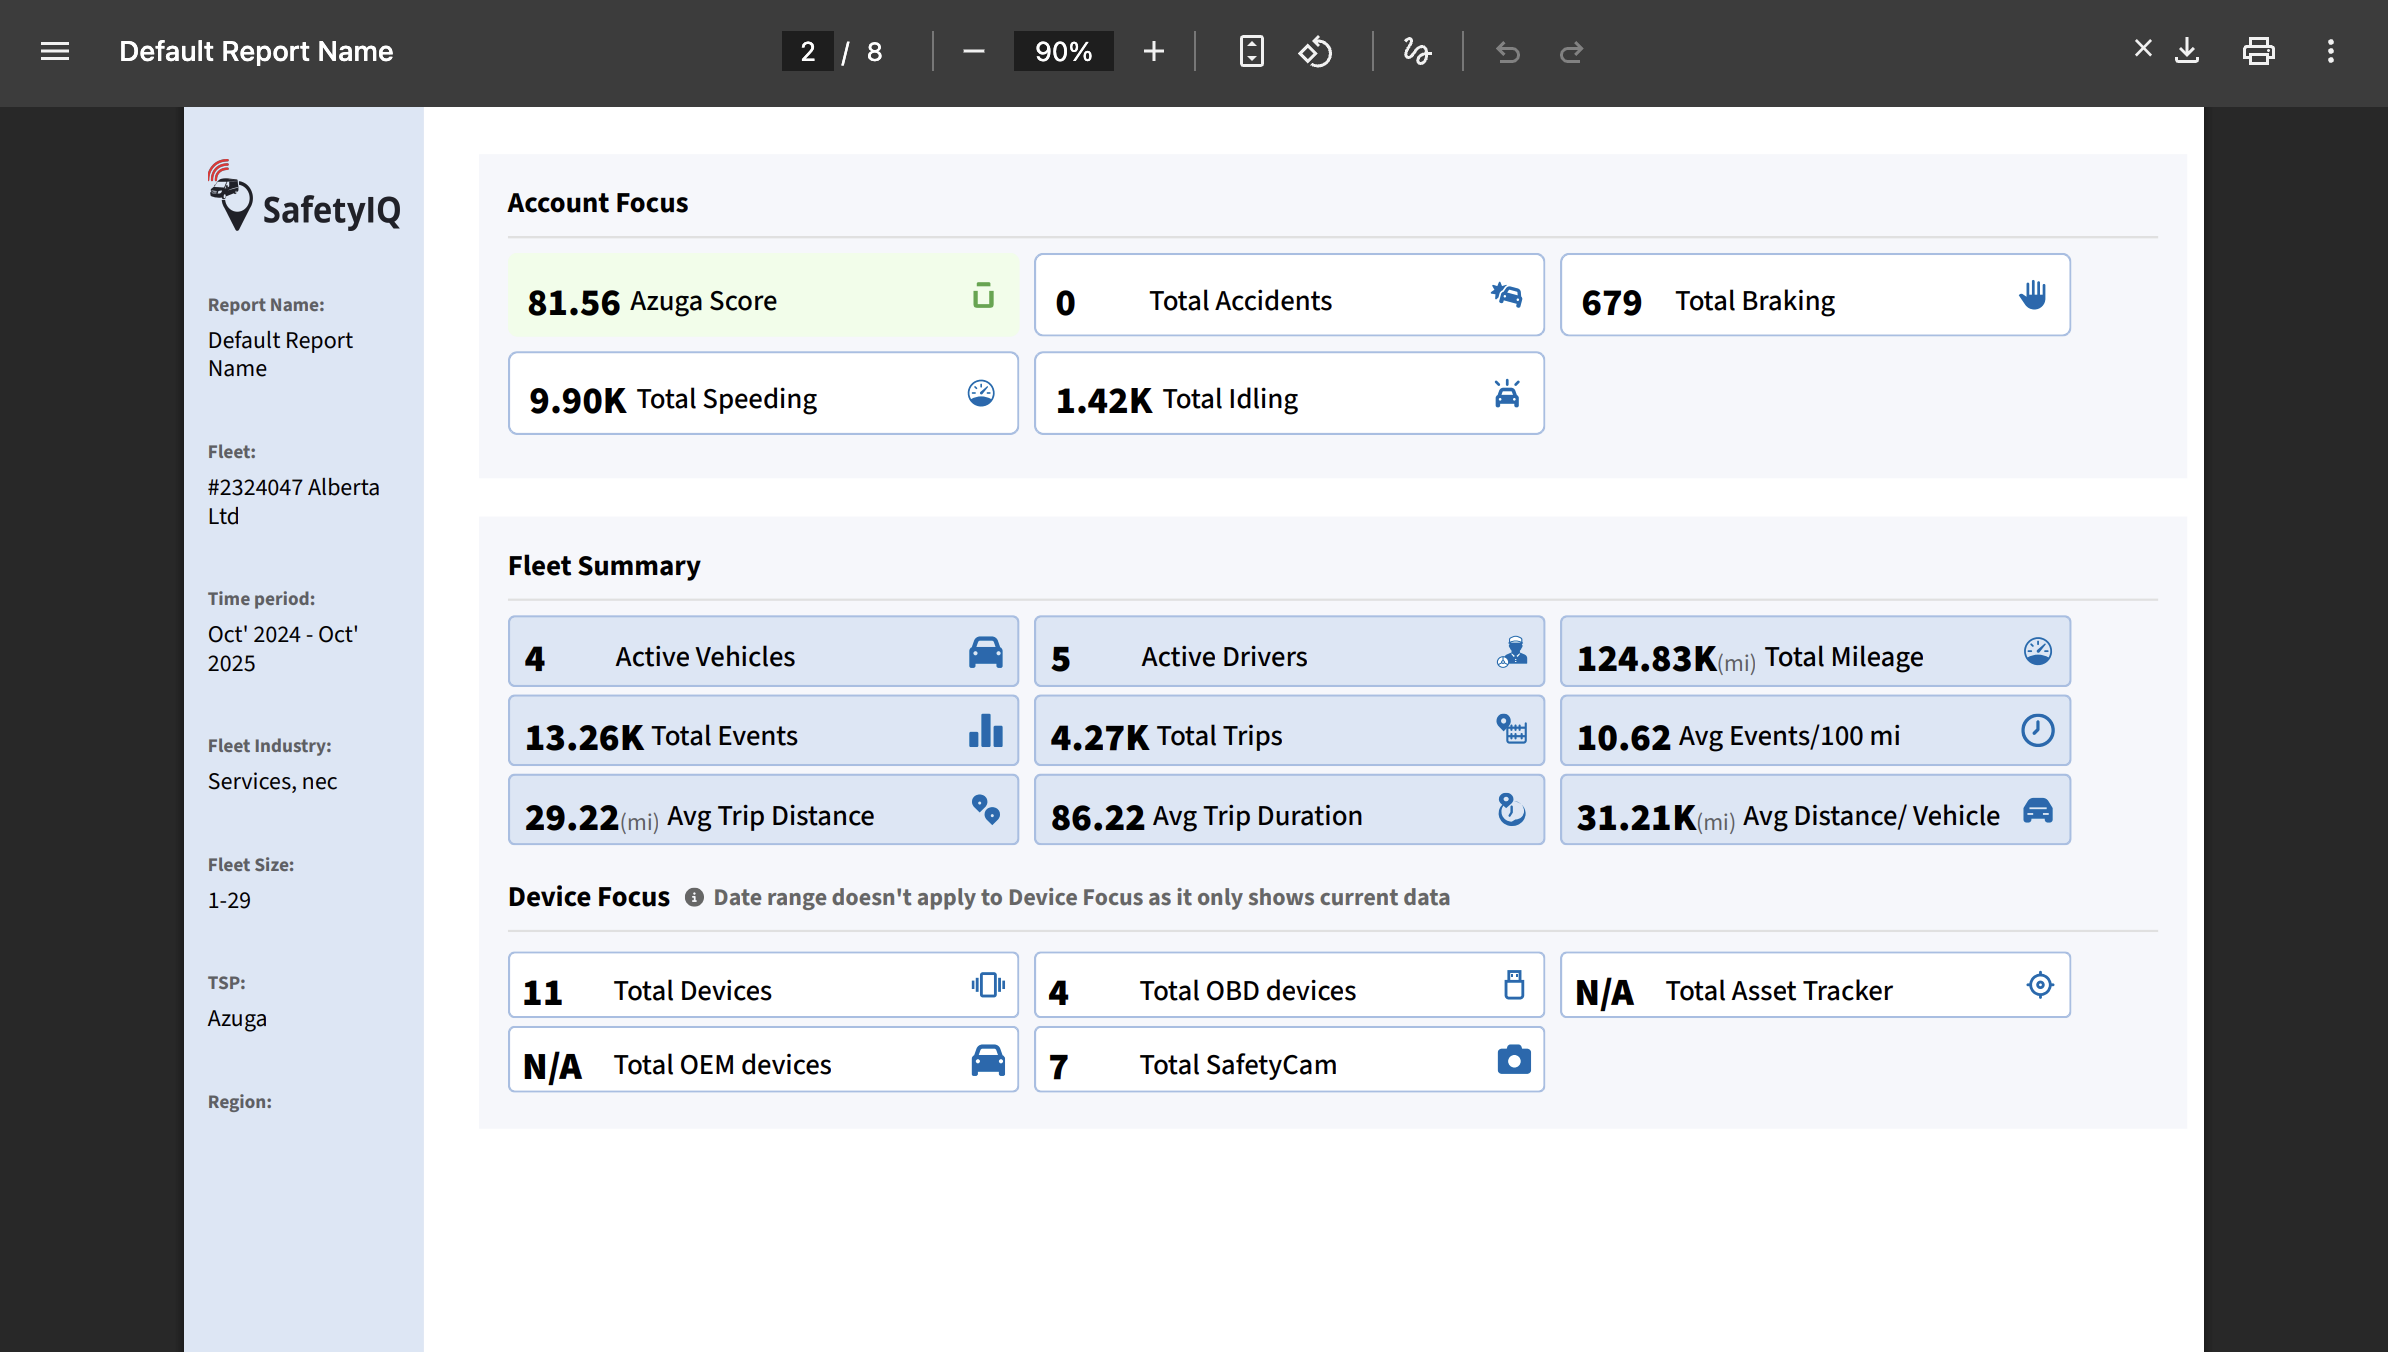Open the sidebar hamburger menu
This screenshot has height=1352, width=2388.
(x=55, y=51)
